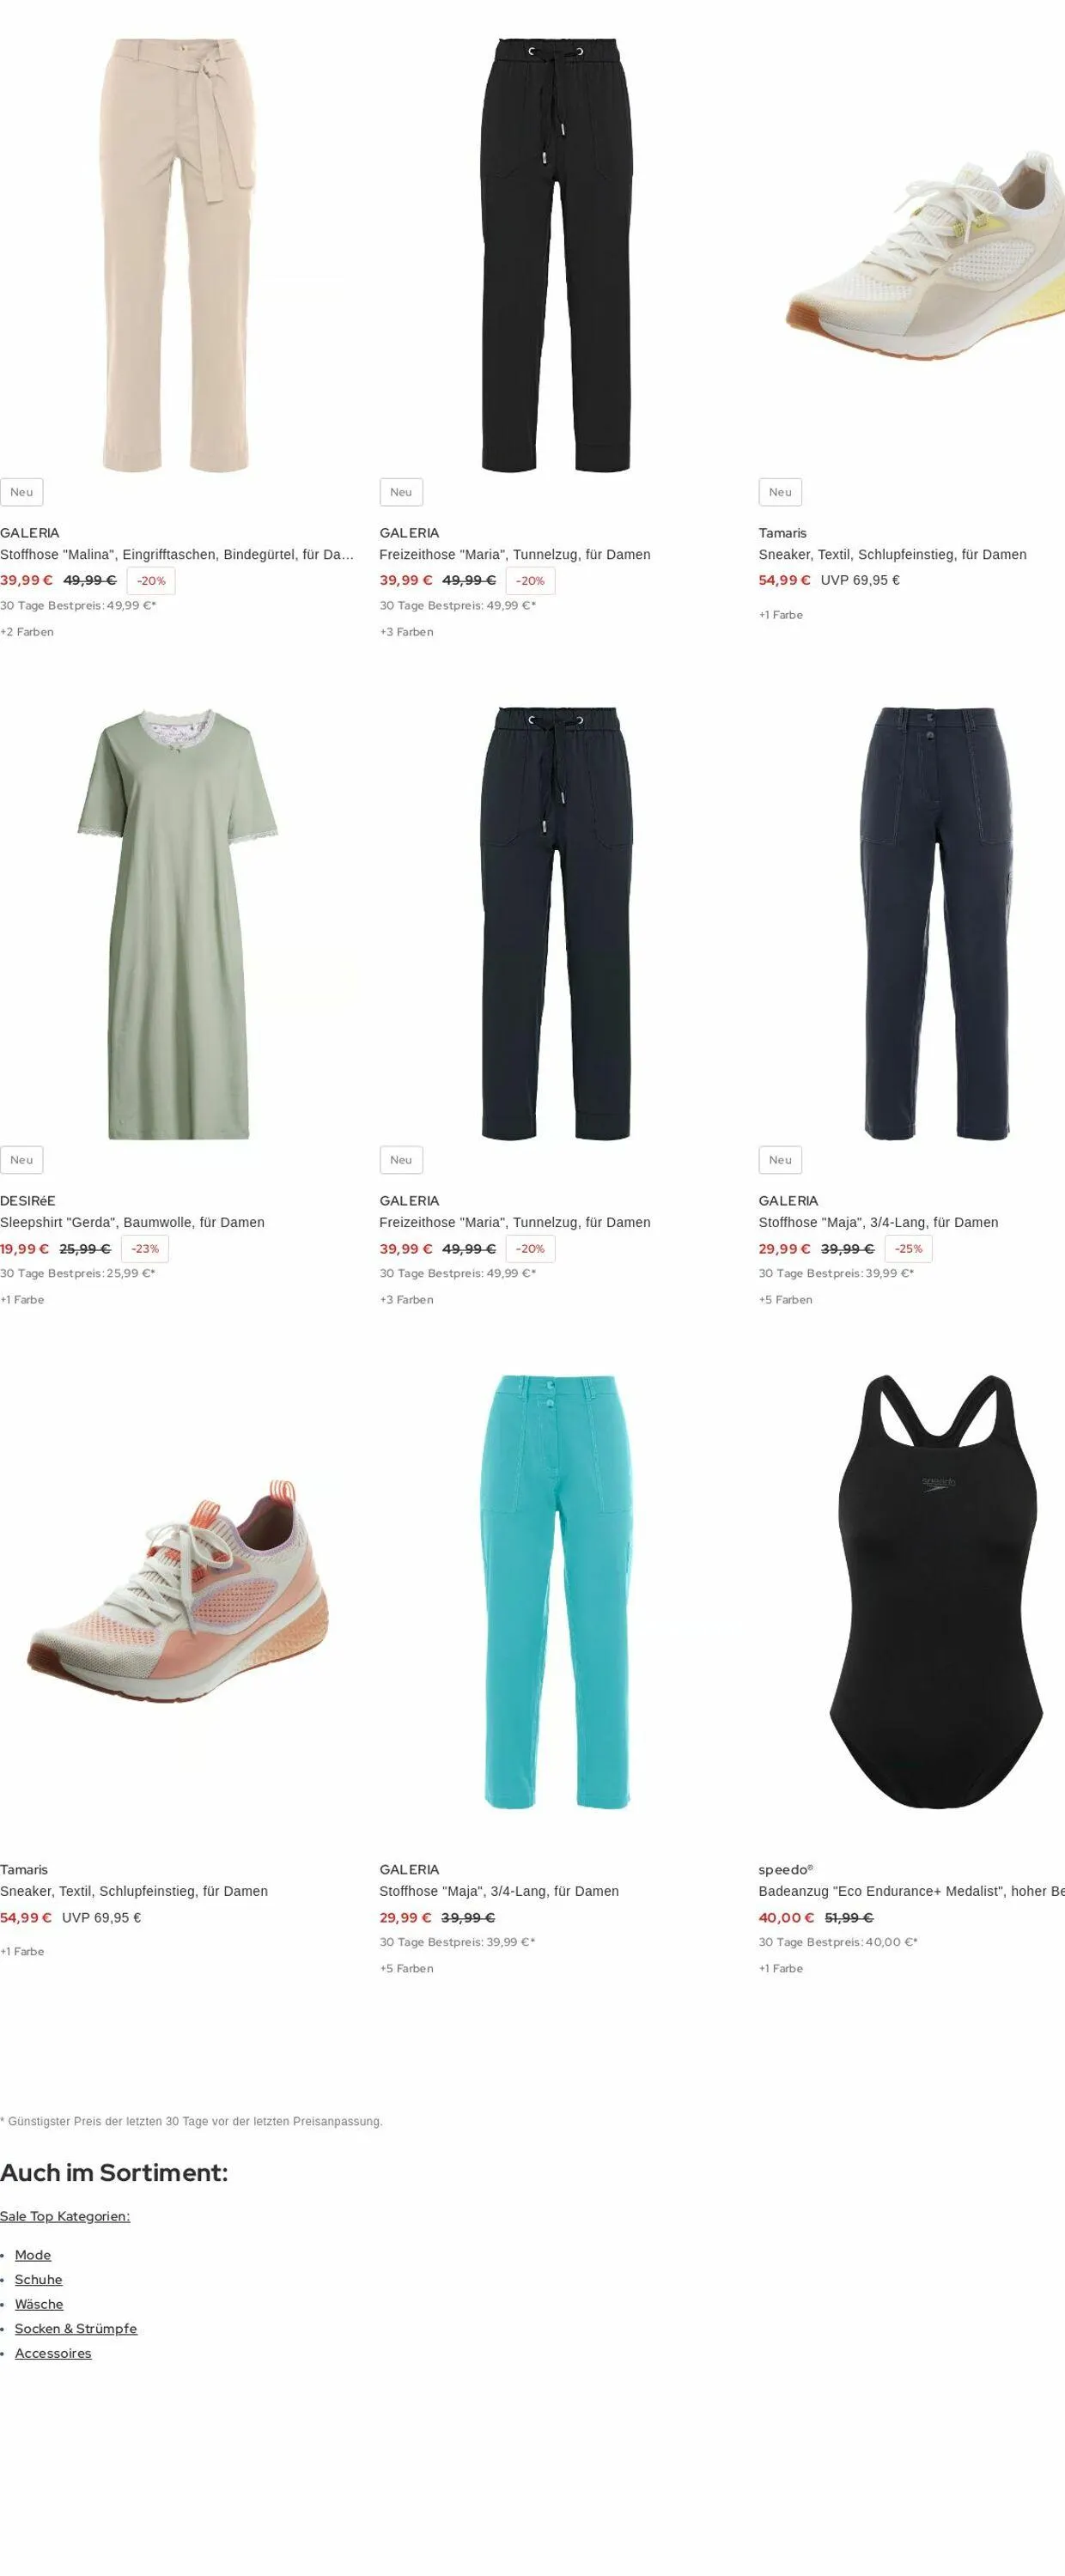Open the coral Tamaris sneaker image

[x=177, y=1592]
